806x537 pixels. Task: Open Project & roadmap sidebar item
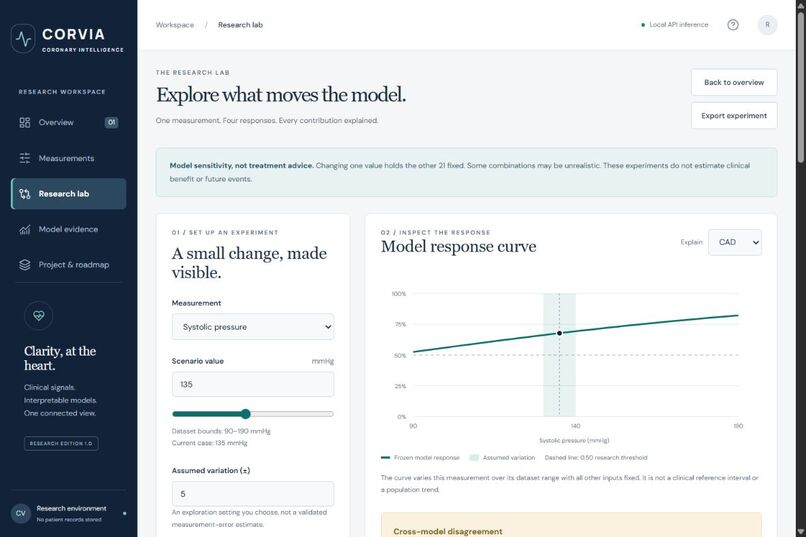pos(68,265)
